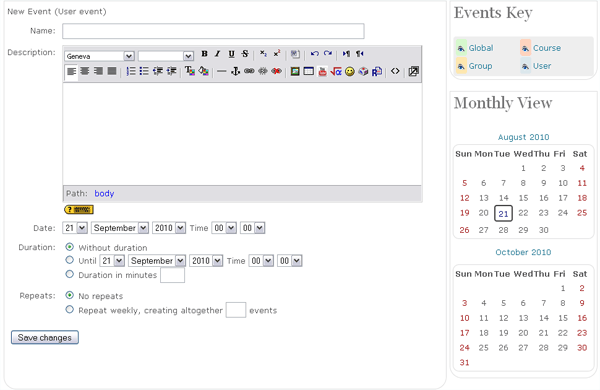
Task: Open Date time minute dropdown
Action: point(253,228)
